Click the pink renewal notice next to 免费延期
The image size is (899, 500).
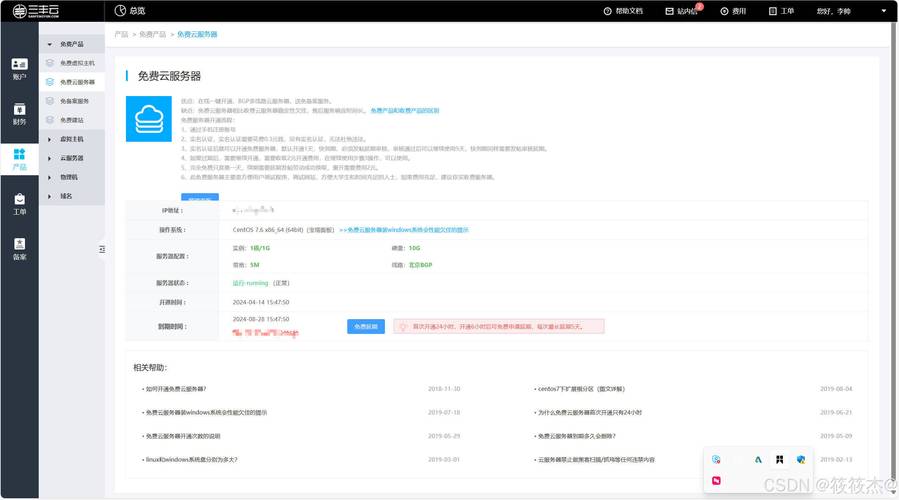tap(499, 326)
